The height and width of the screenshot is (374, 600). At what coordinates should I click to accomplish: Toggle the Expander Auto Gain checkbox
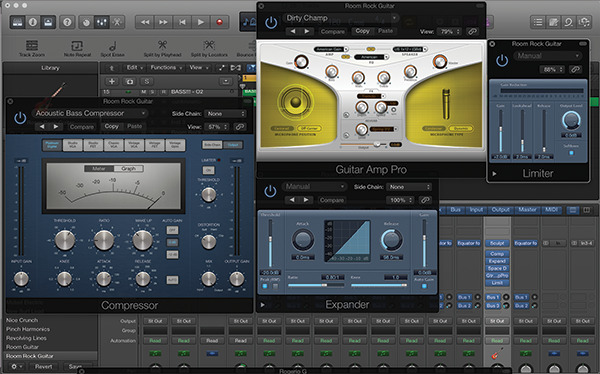pos(424,286)
